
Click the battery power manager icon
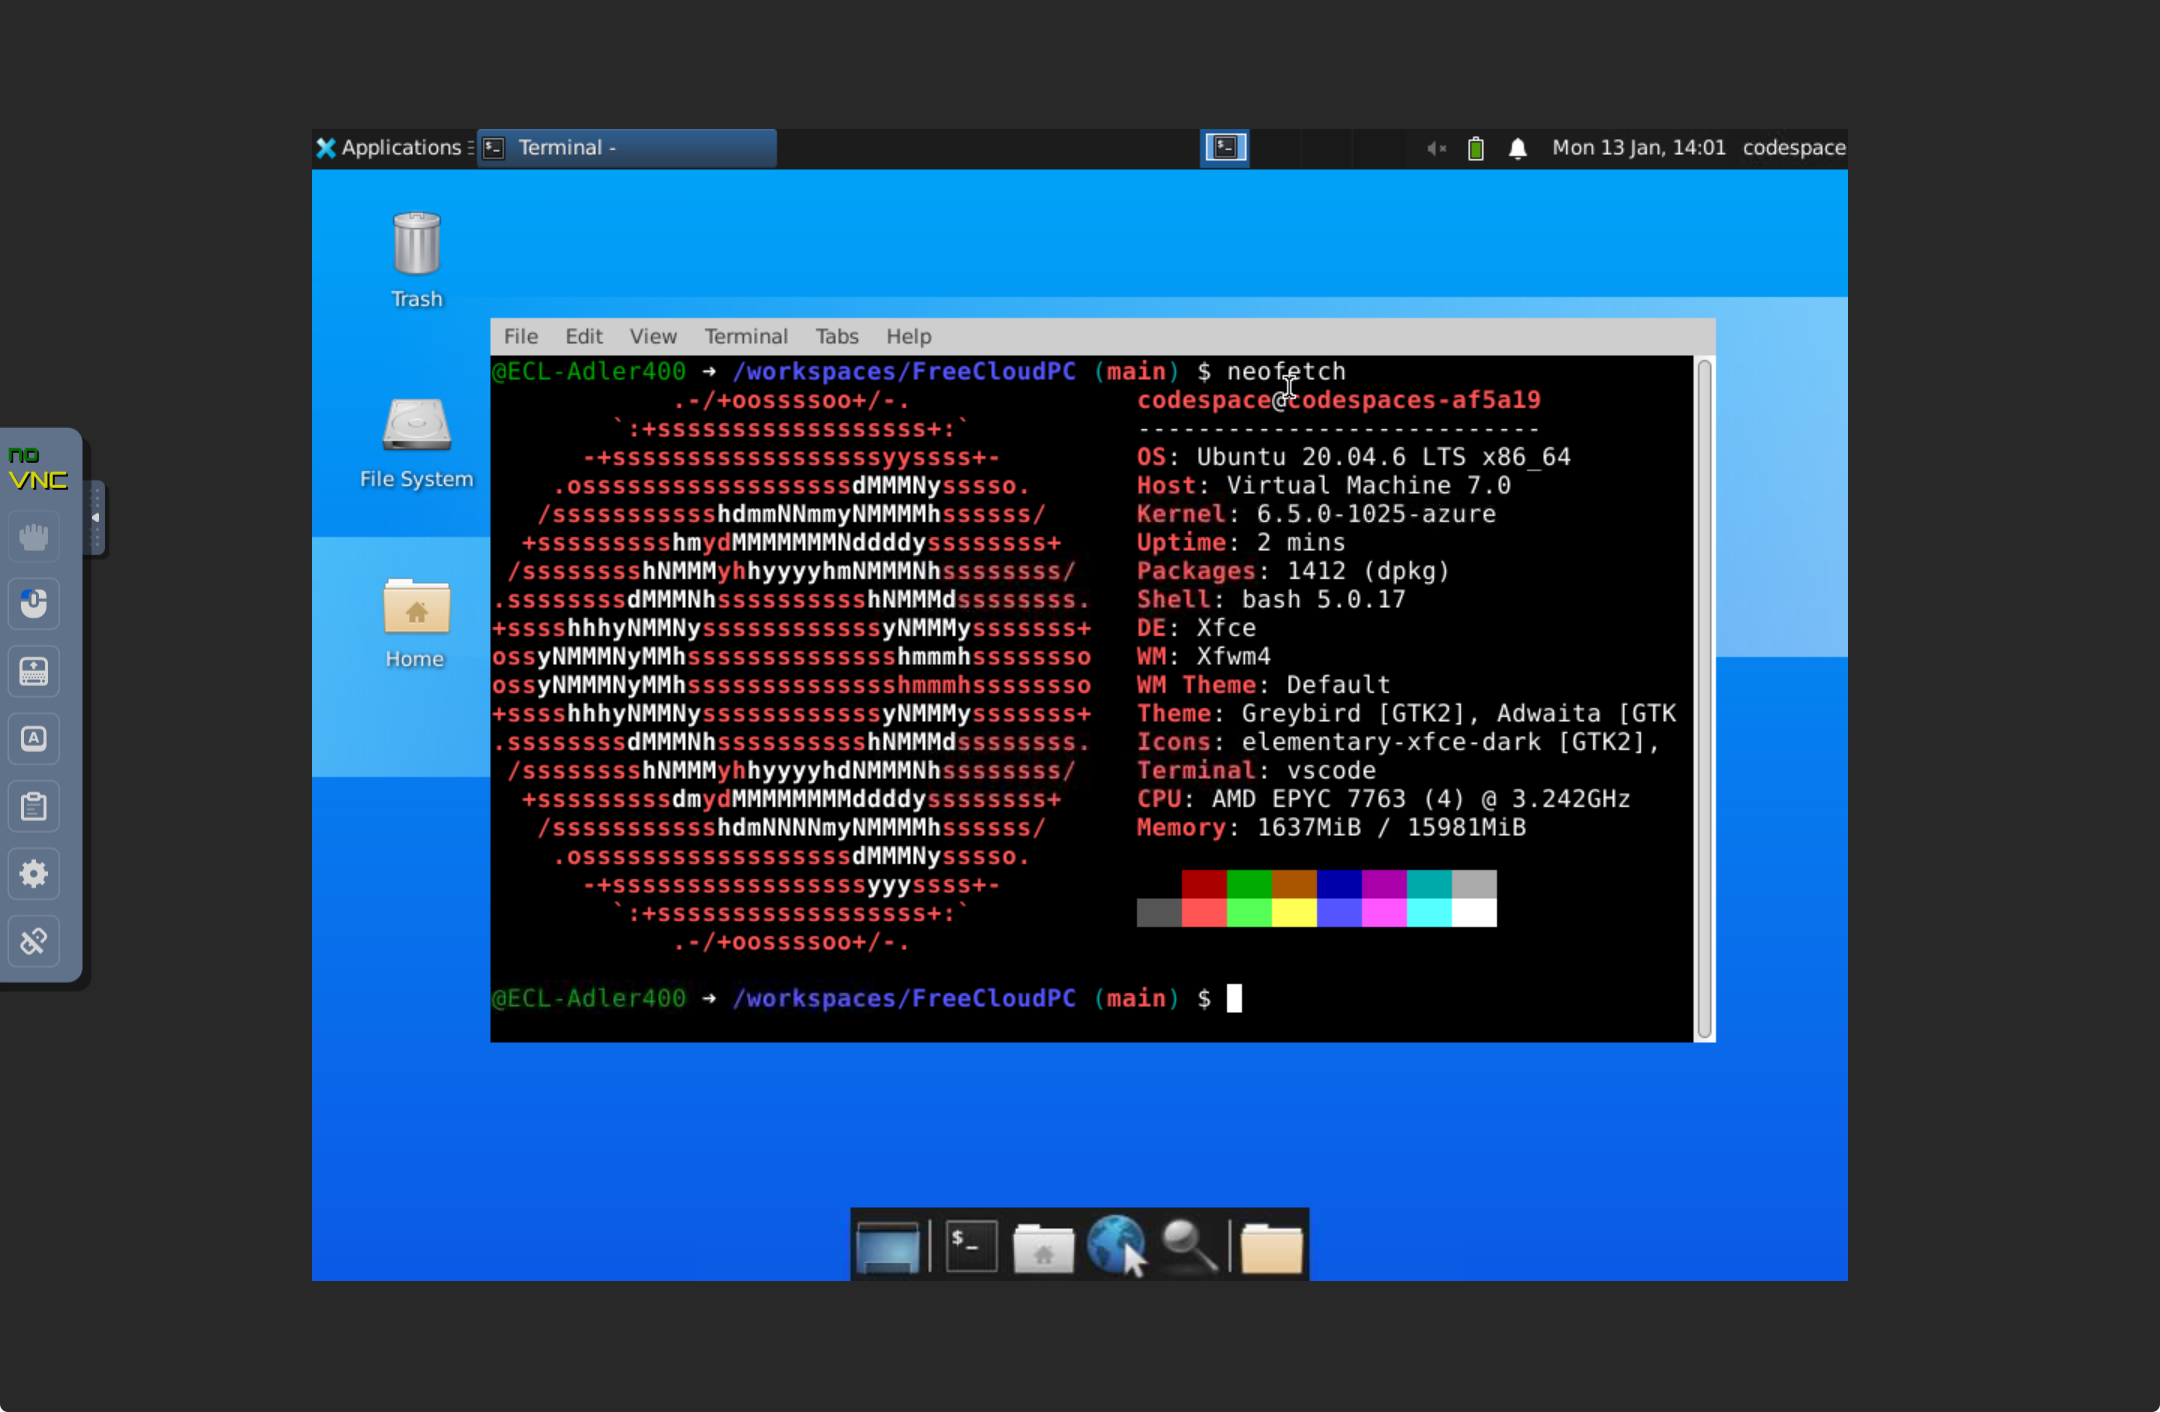pyautogui.click(x=1476, y=148)
